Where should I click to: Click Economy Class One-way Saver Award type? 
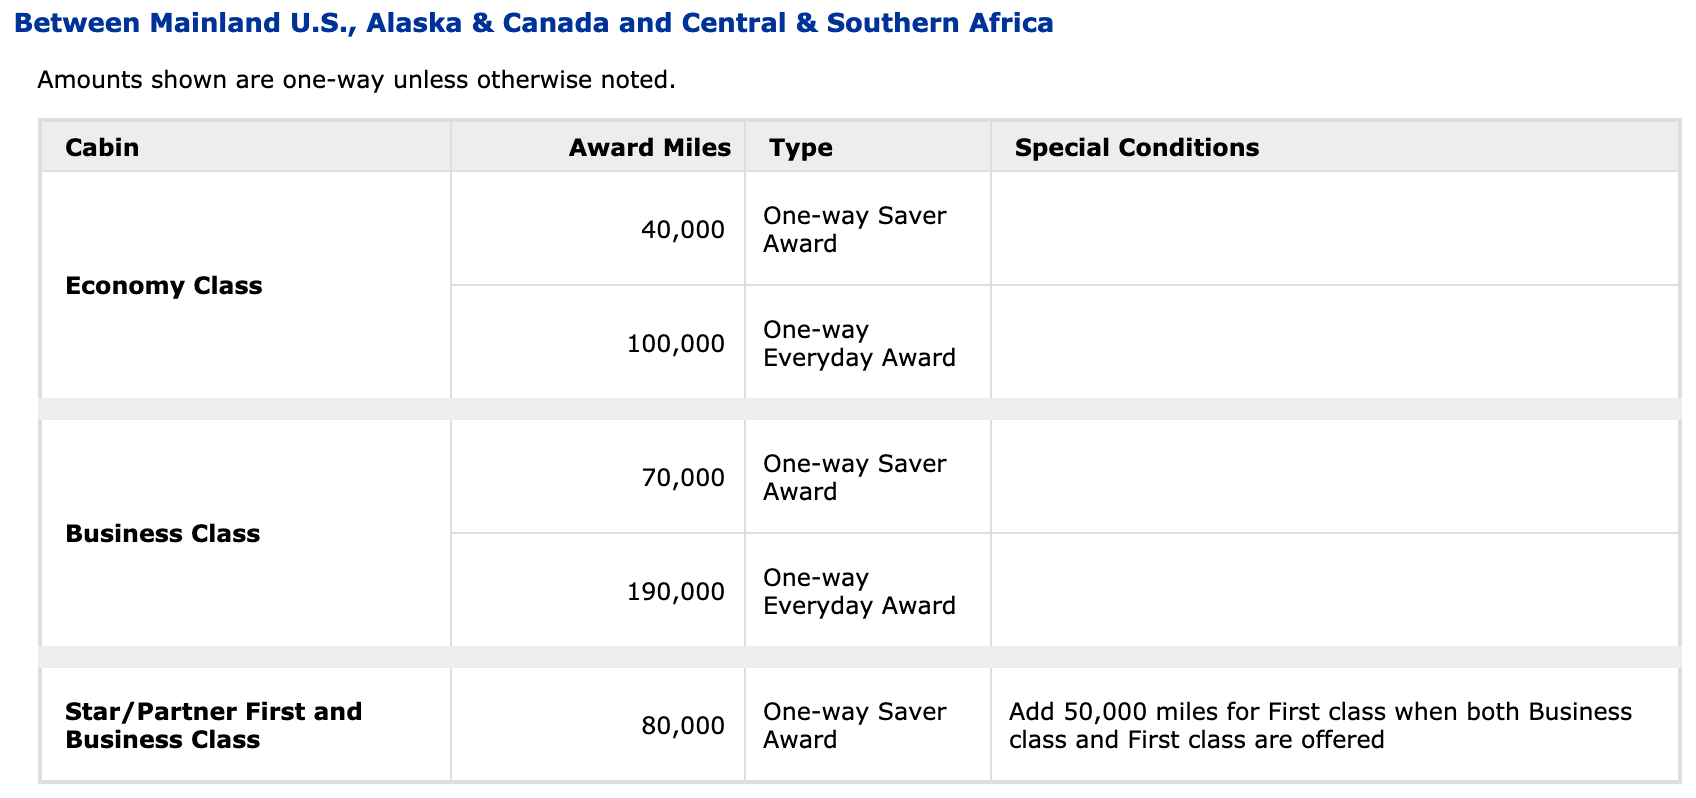click(854, 230)
